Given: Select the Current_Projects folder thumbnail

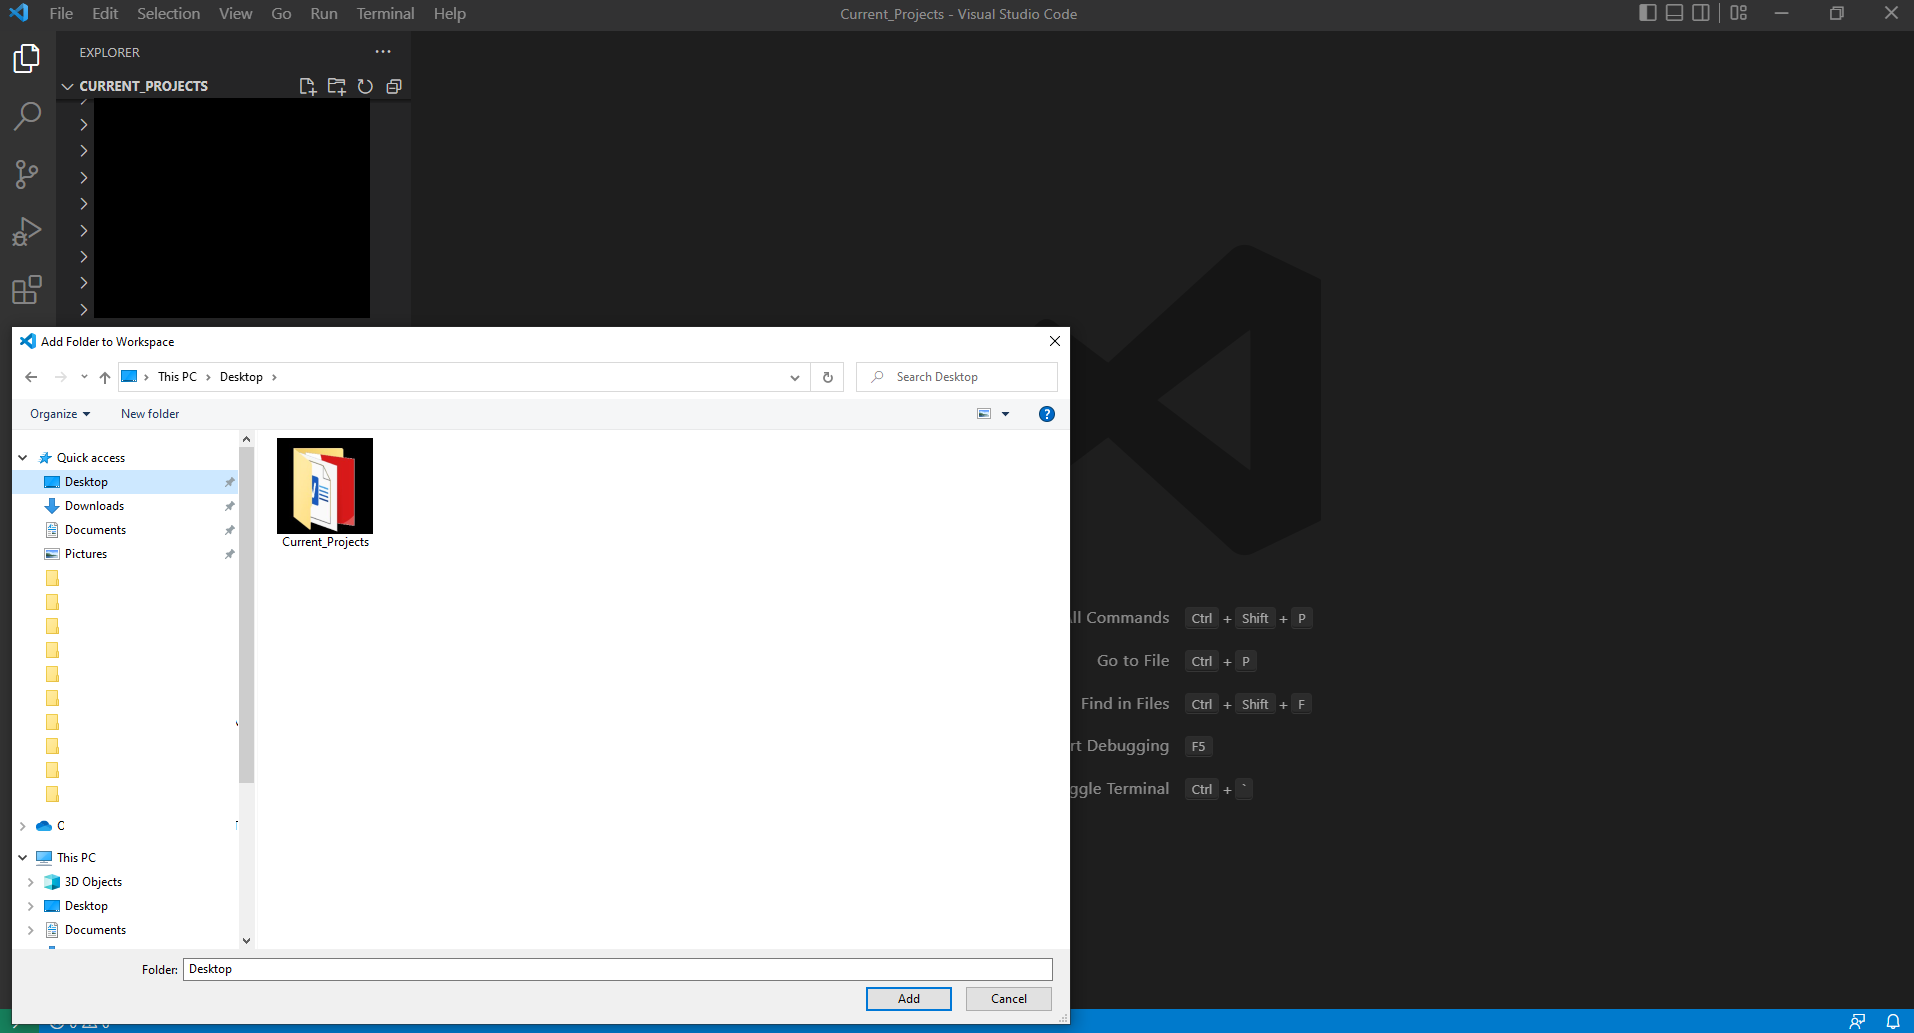Looking at the screenshot, I should click(x=325, y=487).
